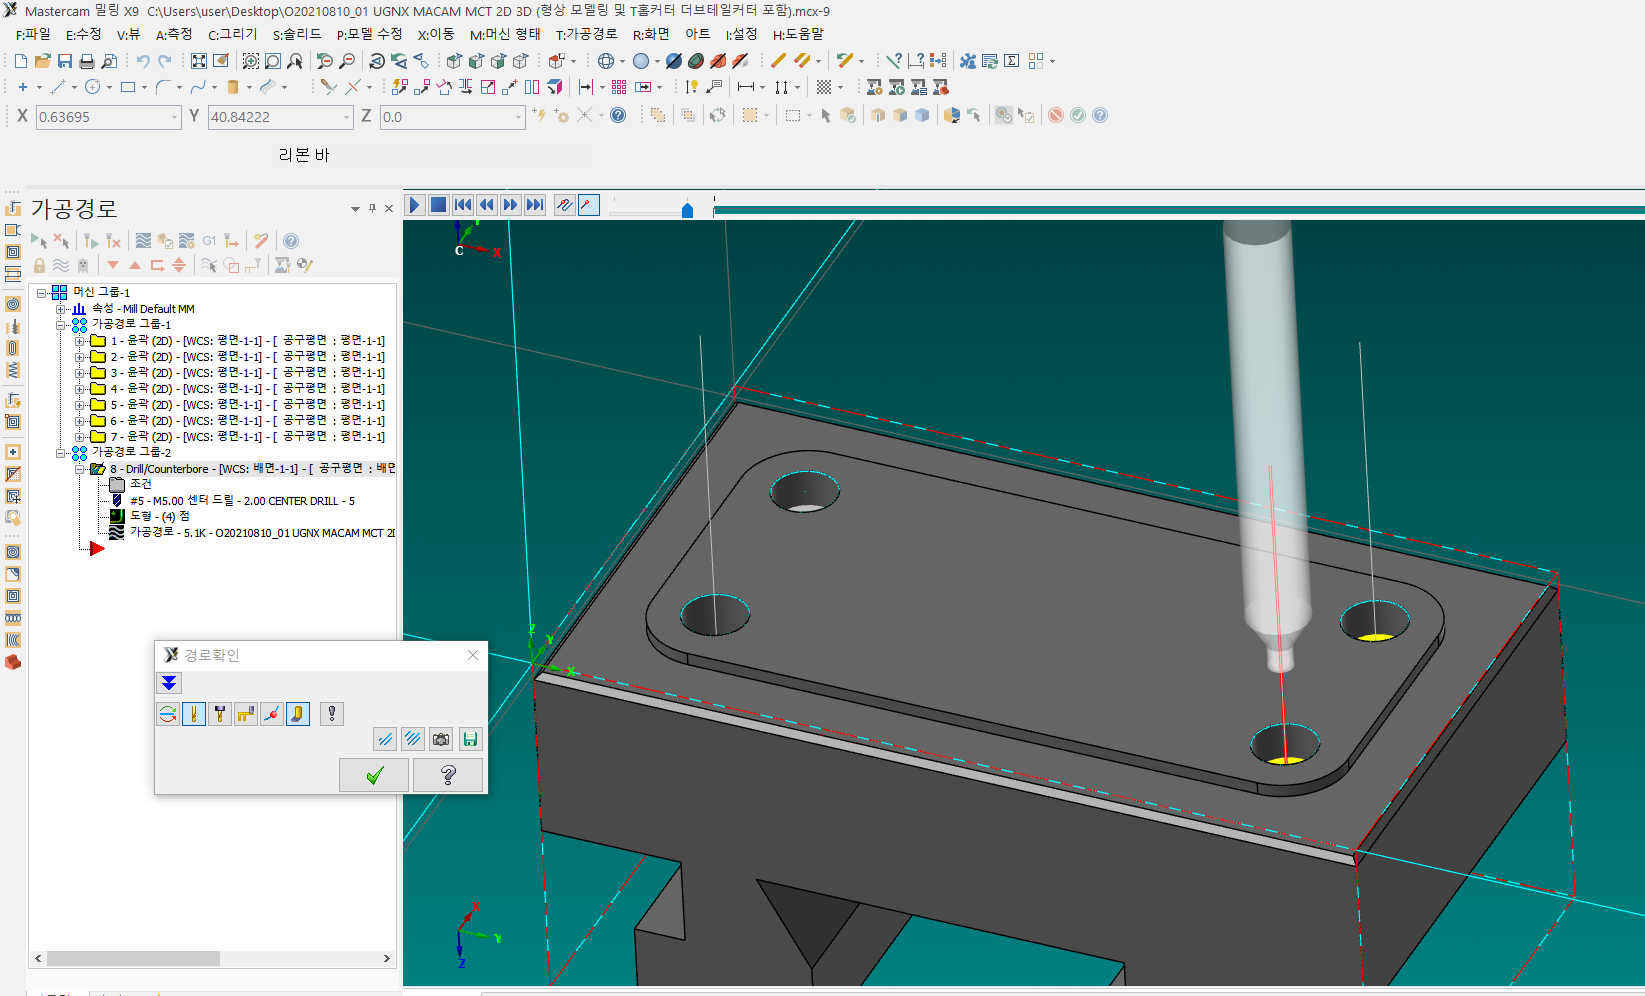Open help from 경로확인 dialog question button
The height and width of the screenshot is (996, 1645).
tap(448, 775)
